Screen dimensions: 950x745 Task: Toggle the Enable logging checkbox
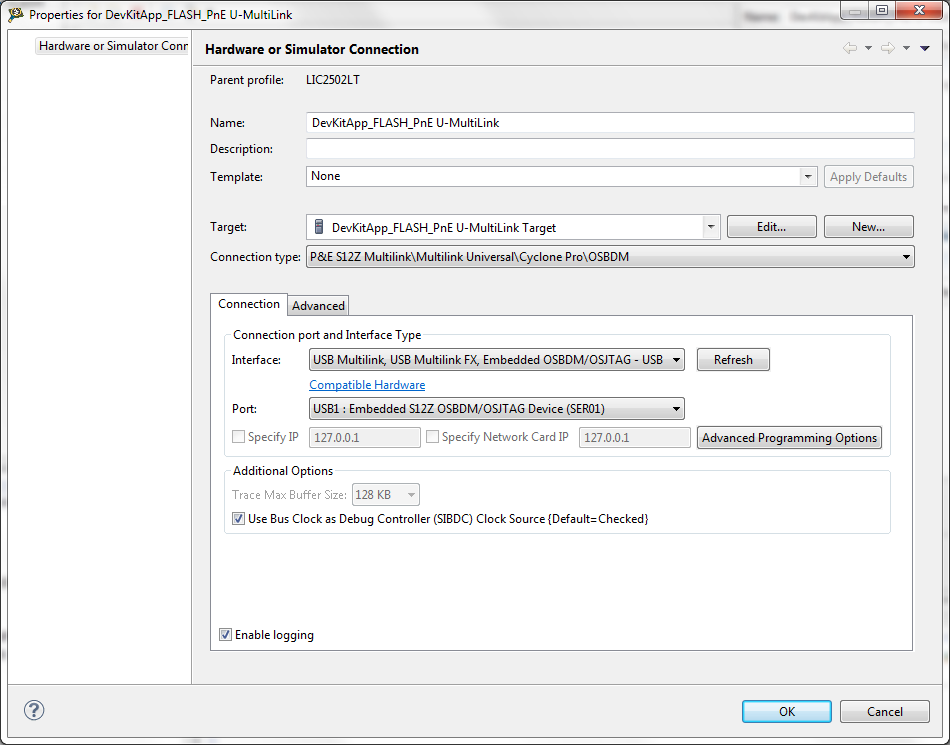click(x=225, y=635)
